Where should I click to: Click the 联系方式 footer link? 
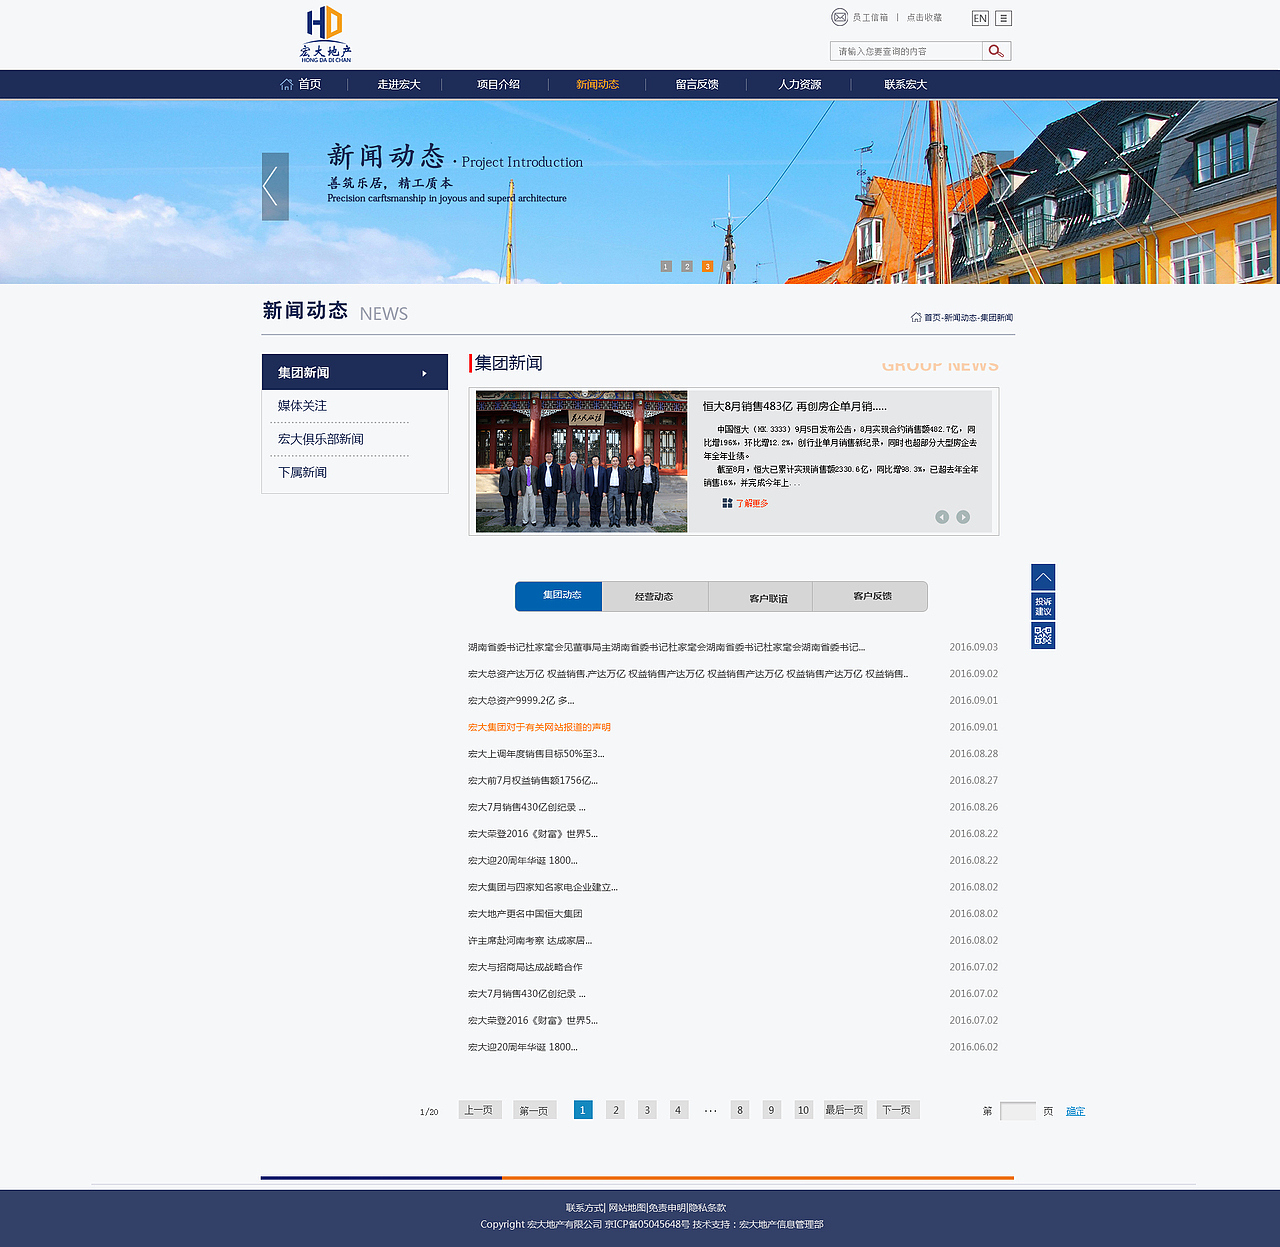585,1208
